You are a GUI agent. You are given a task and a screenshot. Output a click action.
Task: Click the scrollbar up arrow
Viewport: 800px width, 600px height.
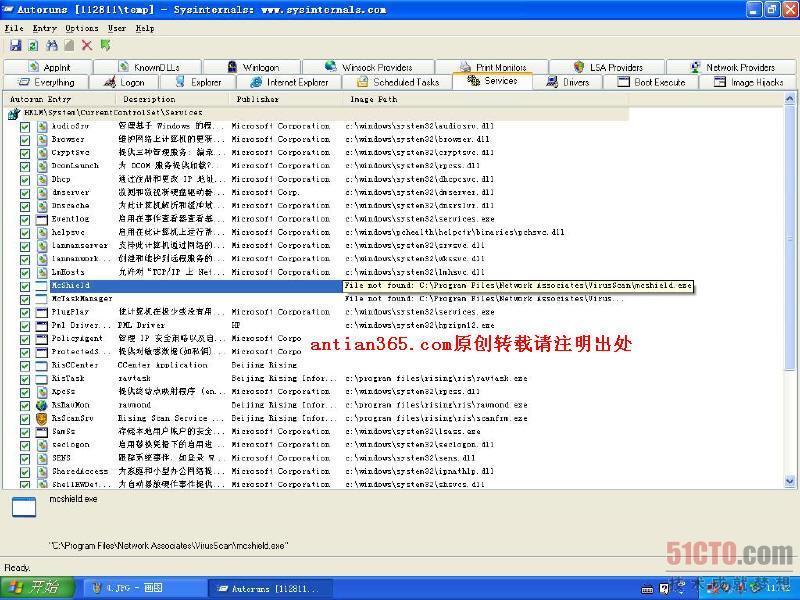pyautogui.click(x=789, y=99)
